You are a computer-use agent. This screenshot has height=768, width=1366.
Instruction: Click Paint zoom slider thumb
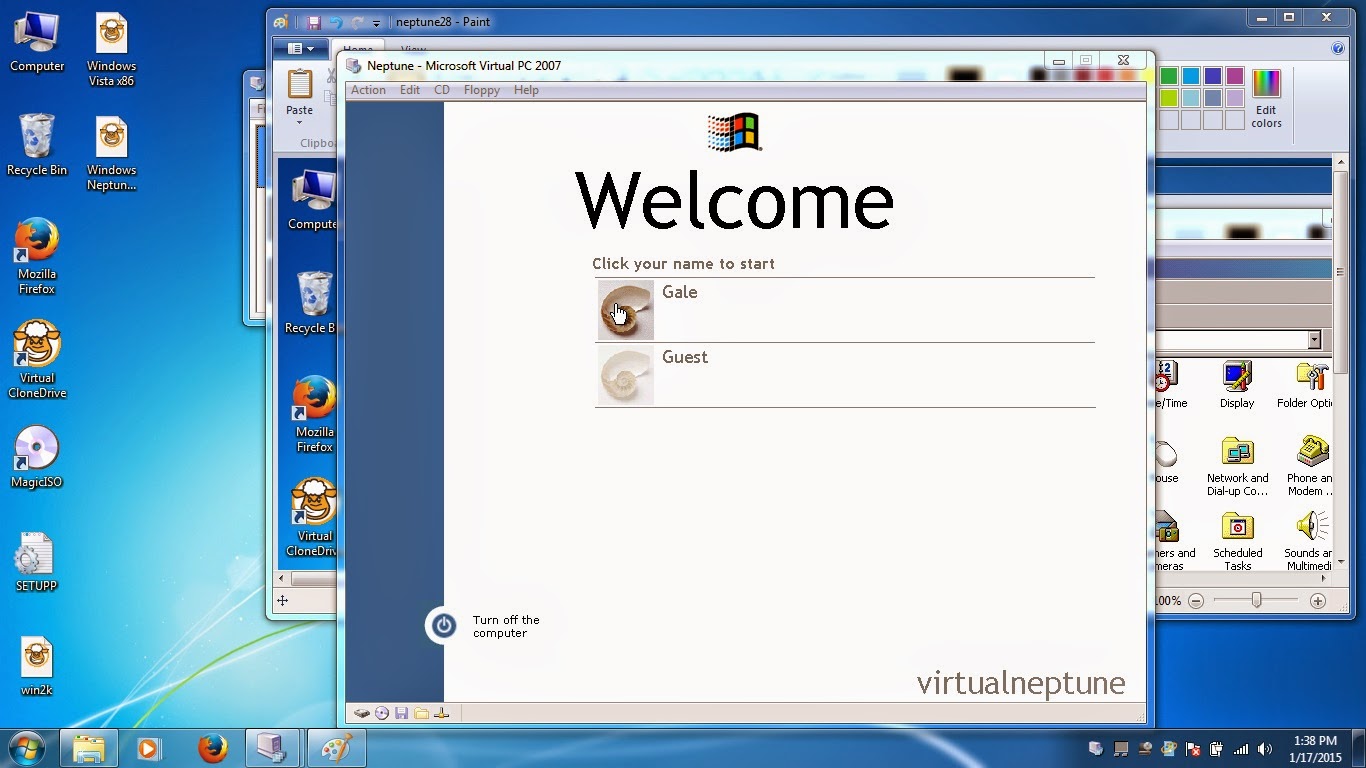pyautogui.click(x=1256, y=600)
